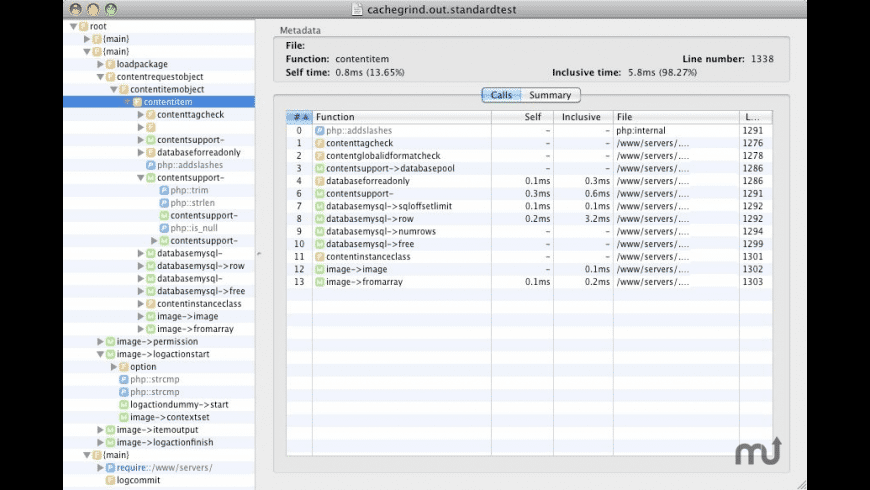Click the contentrequestobject function icon
The image size is (870, 490).
[x=110, y=77]
